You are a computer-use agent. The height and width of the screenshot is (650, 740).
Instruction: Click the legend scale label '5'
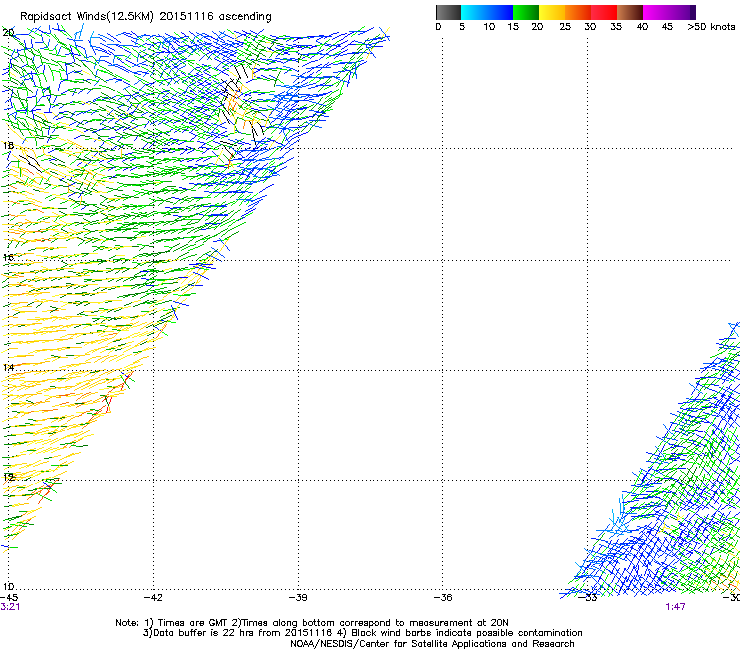coord(462,27)
